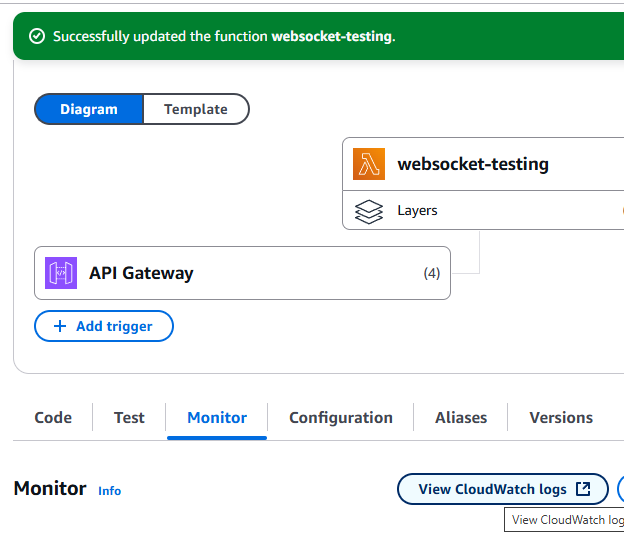The image size is (624, 546).
Task: Click the Add trigger button
Action: (x=104, y=326)
